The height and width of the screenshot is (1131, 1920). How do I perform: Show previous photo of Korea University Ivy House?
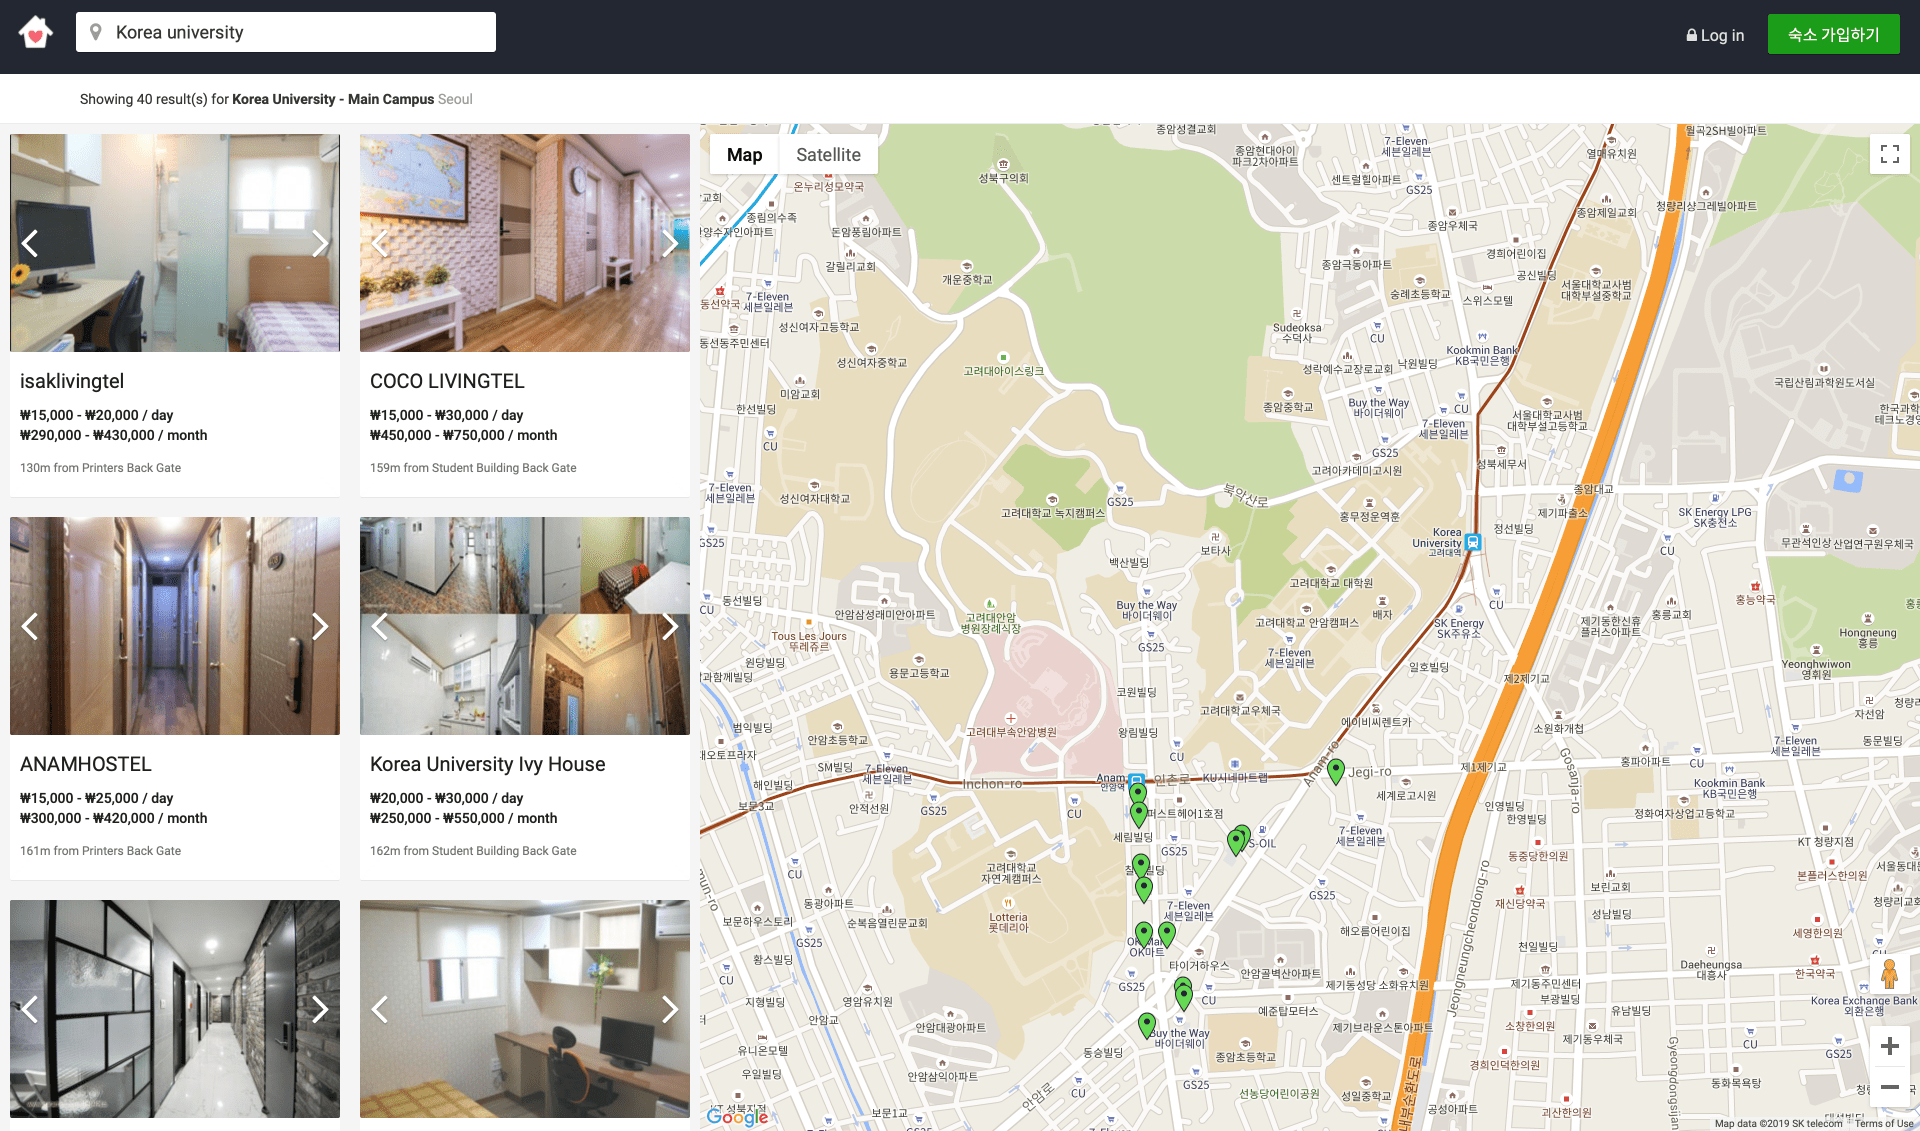click(x=380, y=626)
